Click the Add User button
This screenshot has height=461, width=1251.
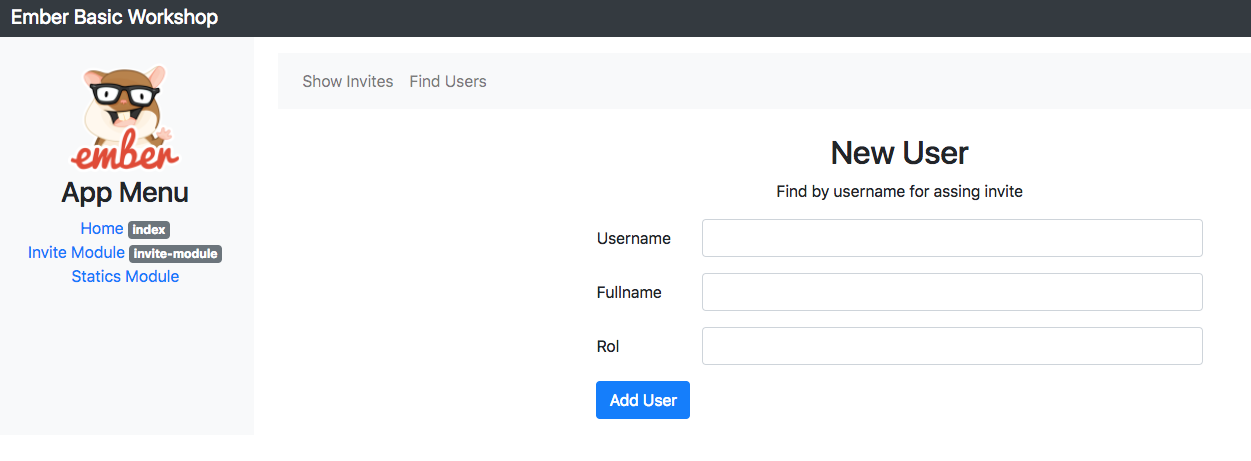(643, 400)
